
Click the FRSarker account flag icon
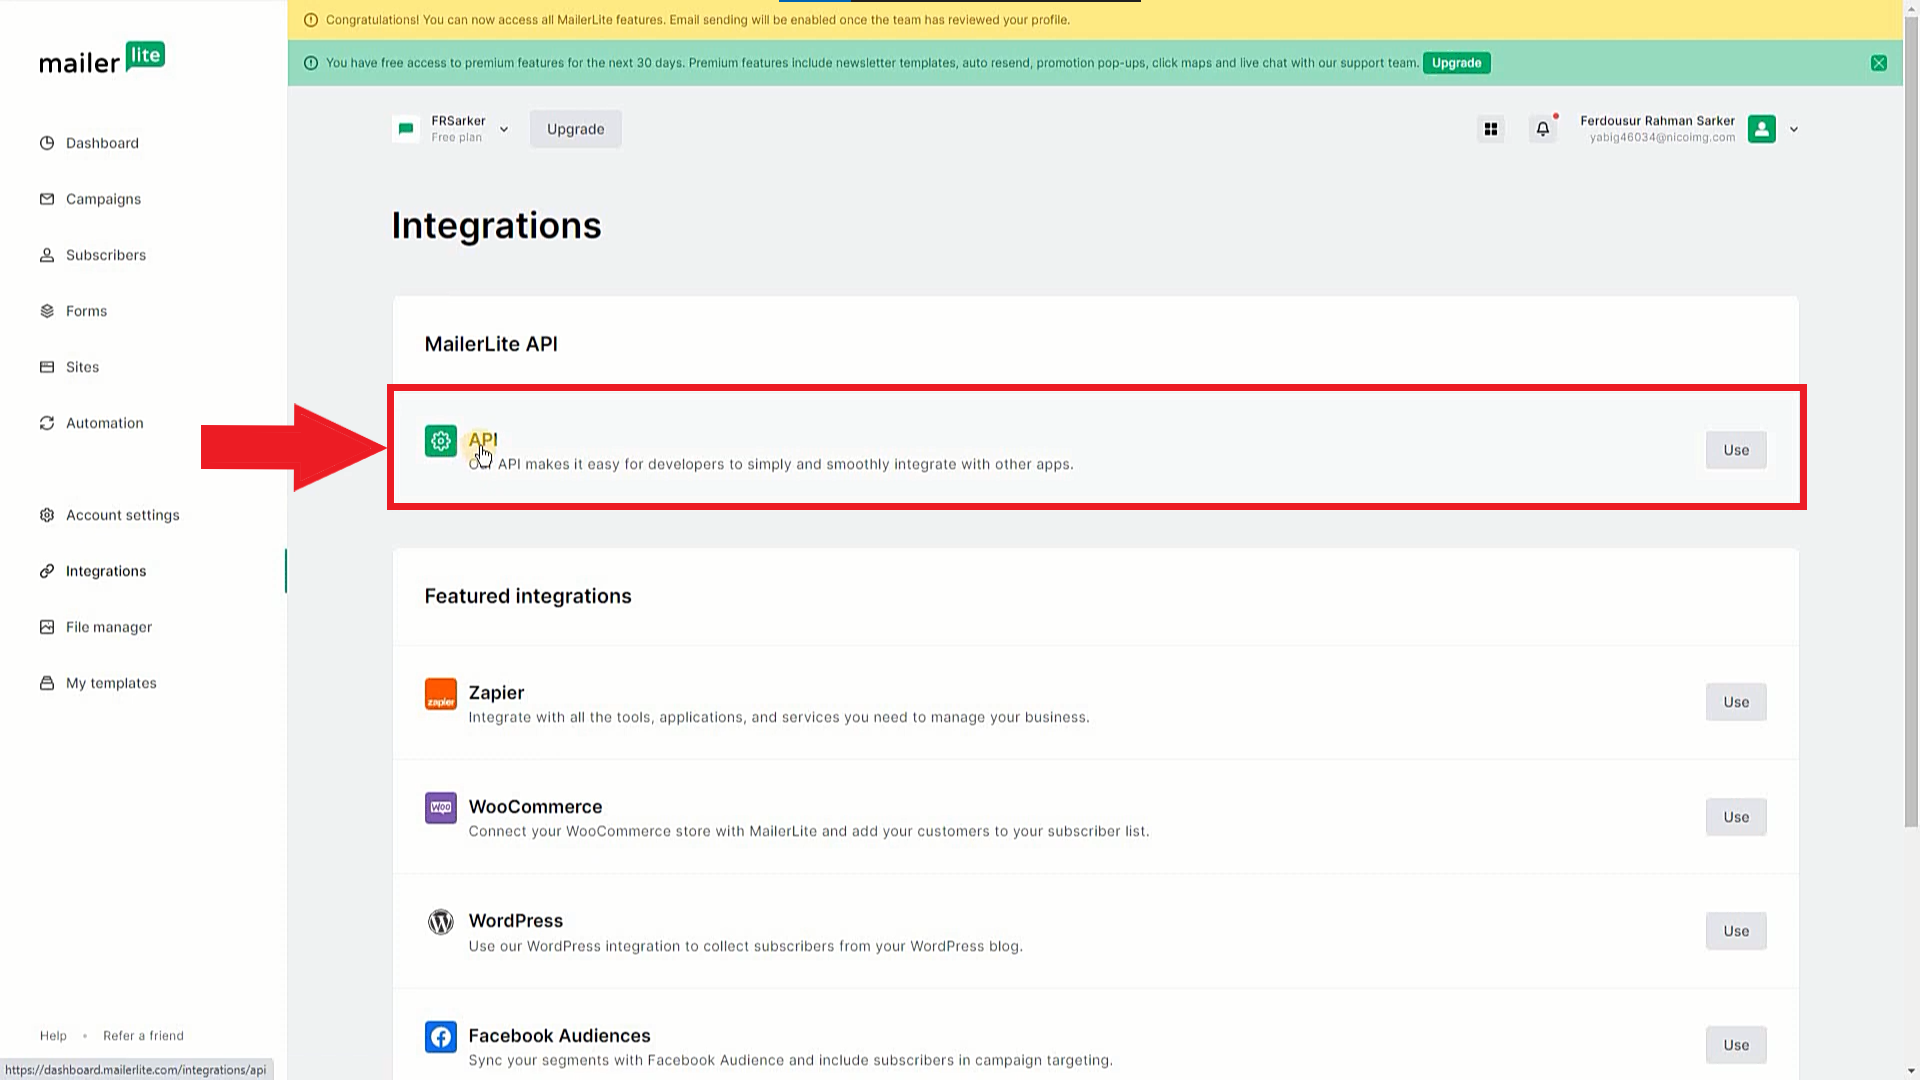coord(406,129)
